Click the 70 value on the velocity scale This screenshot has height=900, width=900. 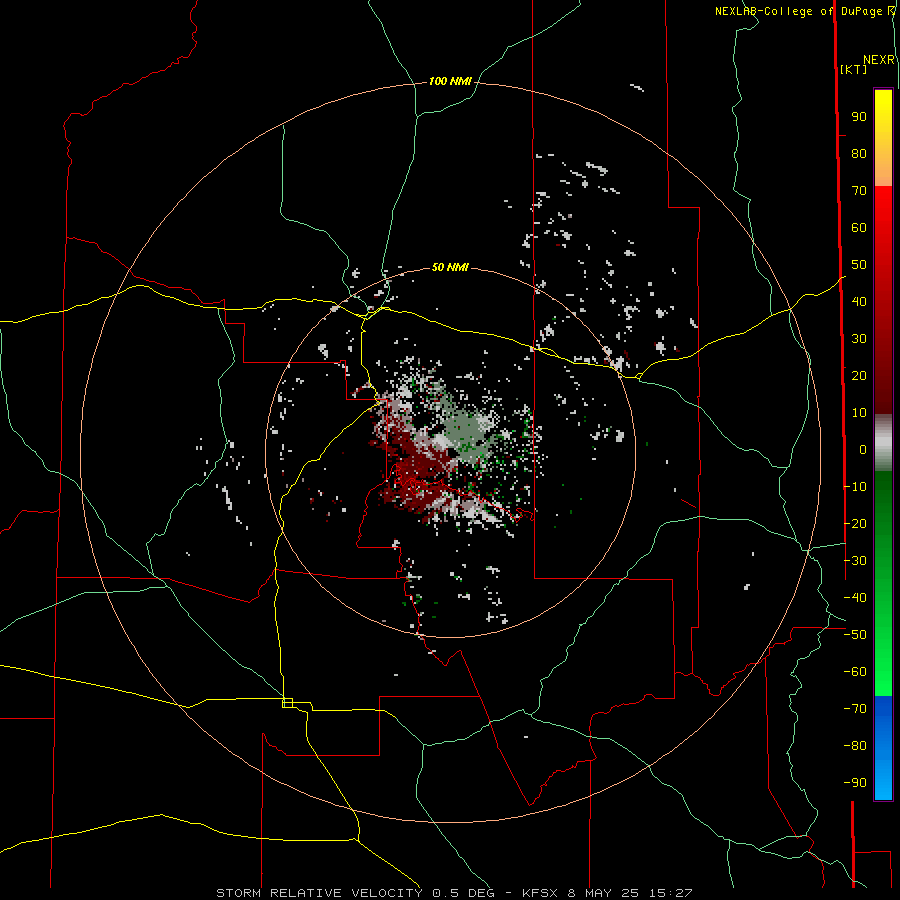[859, 191]
